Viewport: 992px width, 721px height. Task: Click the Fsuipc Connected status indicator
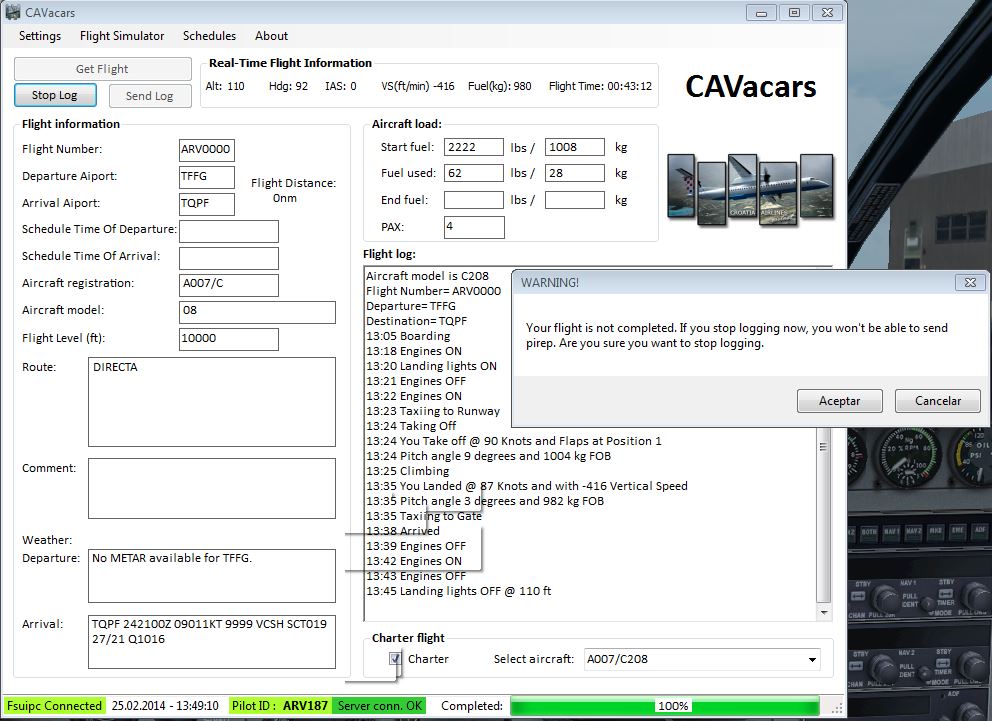pyautogui.click(x=54, y=706)
